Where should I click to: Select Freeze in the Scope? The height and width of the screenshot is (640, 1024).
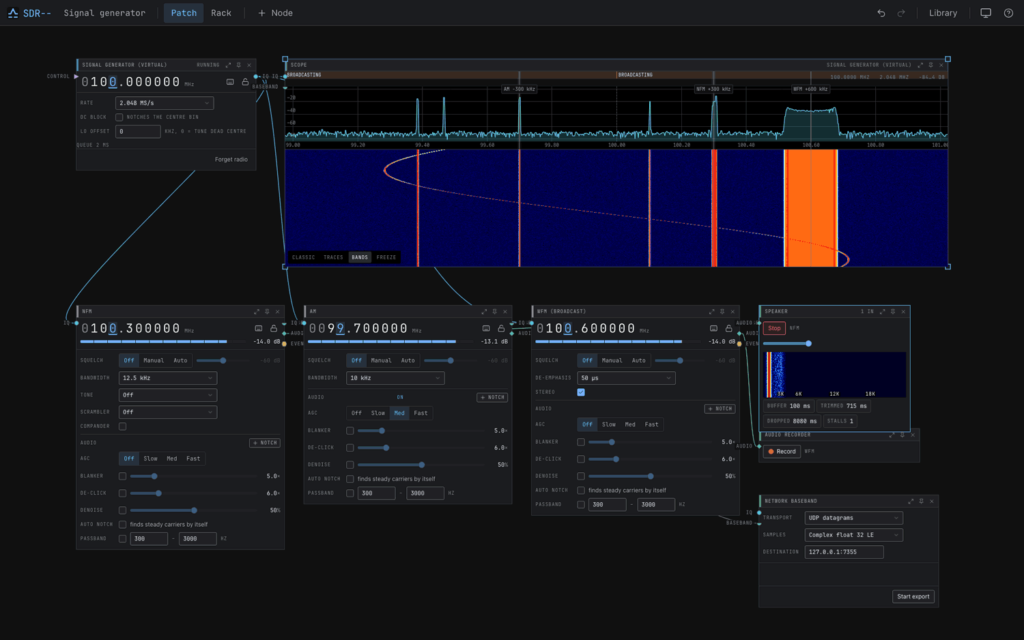pyautogui.click(x=386, y=257)
